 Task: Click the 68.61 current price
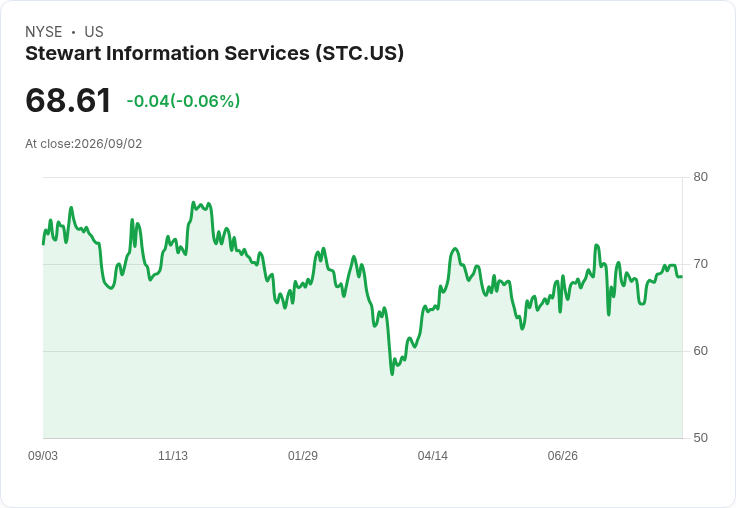68,100
